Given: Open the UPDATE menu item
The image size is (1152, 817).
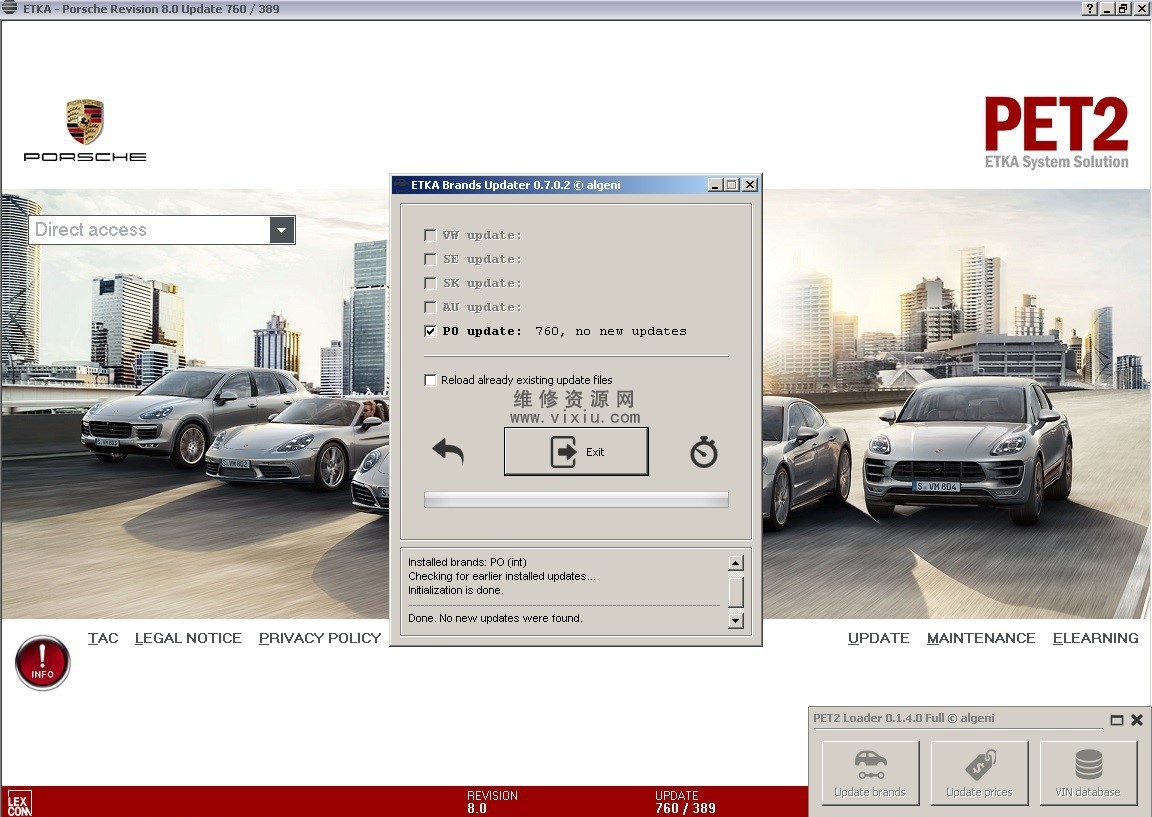Looking at the screenshot, I should click(x=878, y=638).
